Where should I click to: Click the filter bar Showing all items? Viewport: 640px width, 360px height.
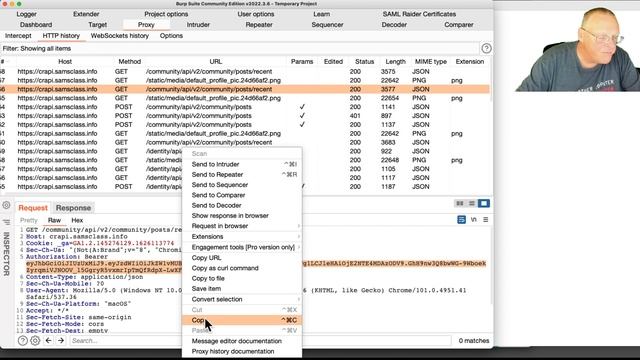240,49
